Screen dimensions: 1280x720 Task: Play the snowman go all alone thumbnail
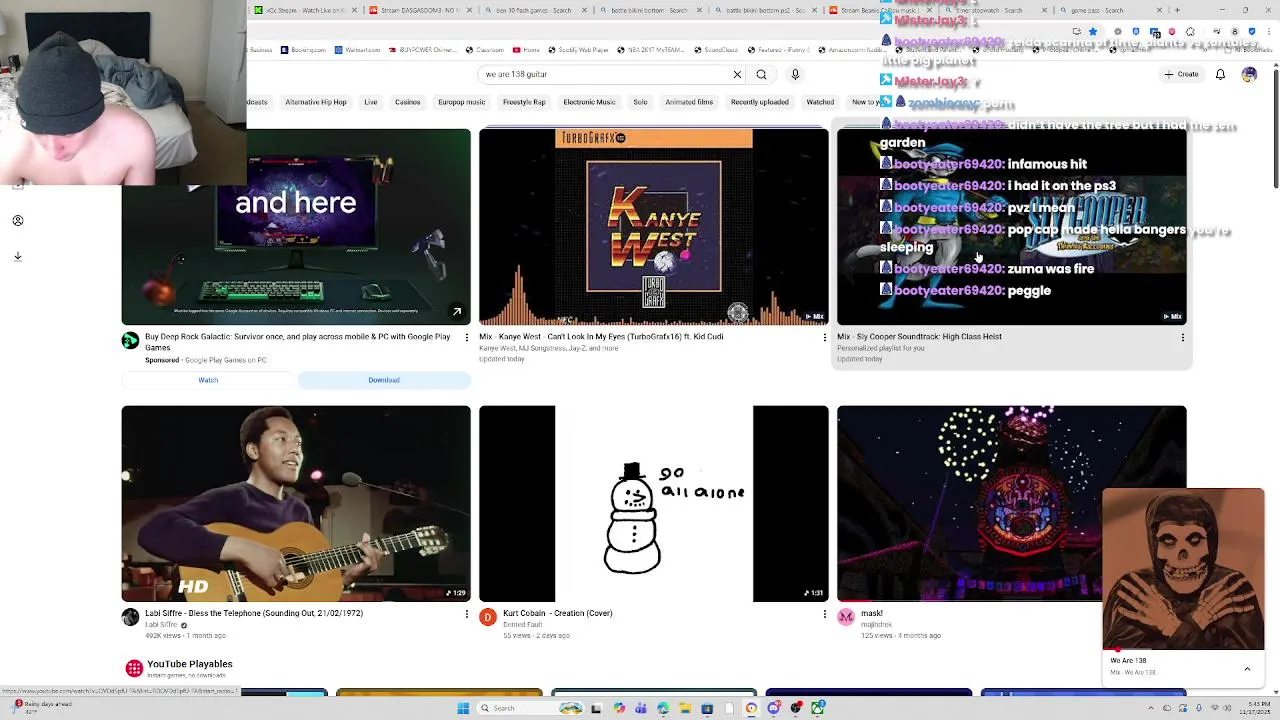coord(654,504)
